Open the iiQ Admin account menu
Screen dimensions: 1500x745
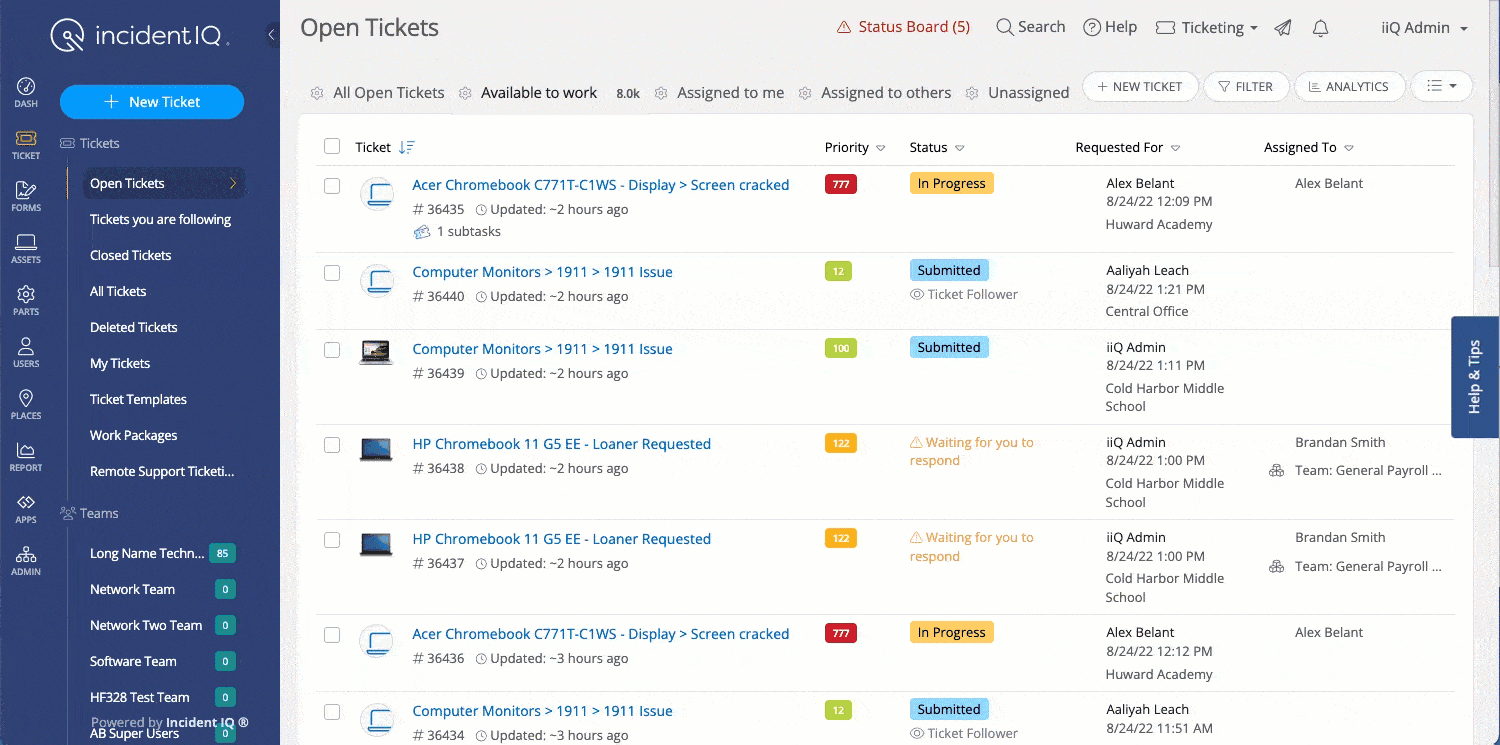pyautogui.click(x=1425, y=28)
